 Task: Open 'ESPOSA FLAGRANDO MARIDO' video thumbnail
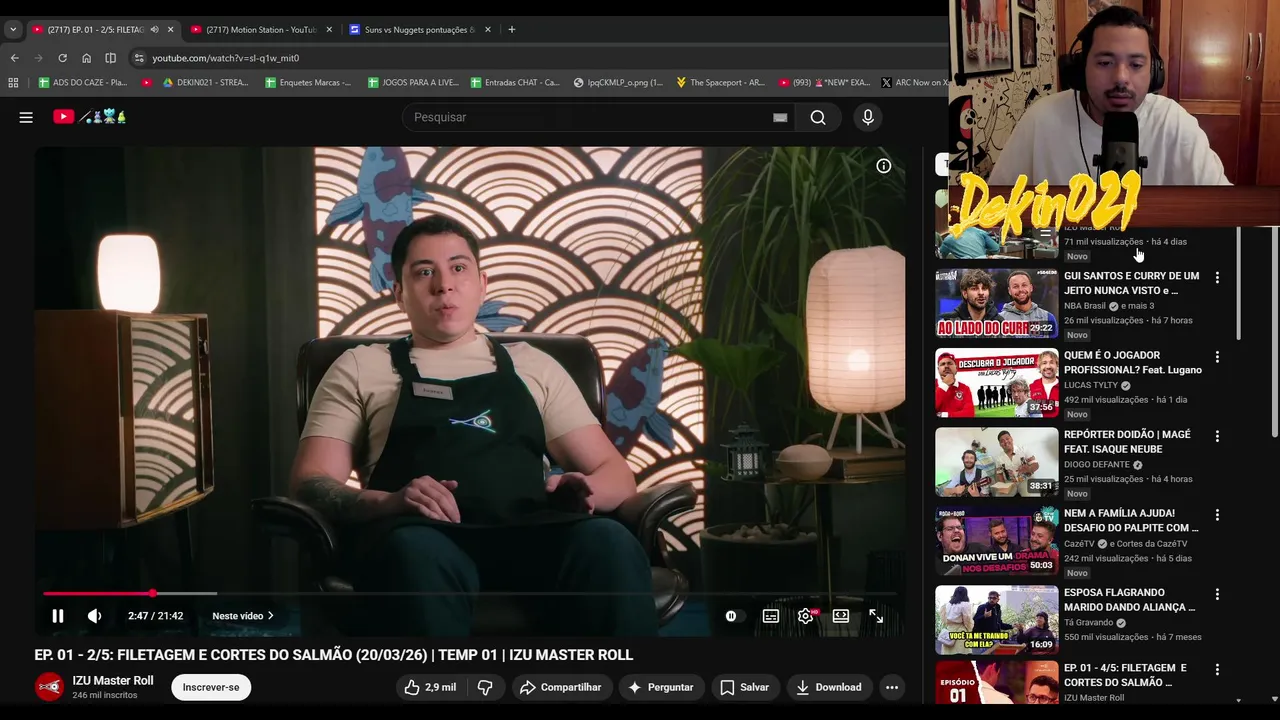996,619
